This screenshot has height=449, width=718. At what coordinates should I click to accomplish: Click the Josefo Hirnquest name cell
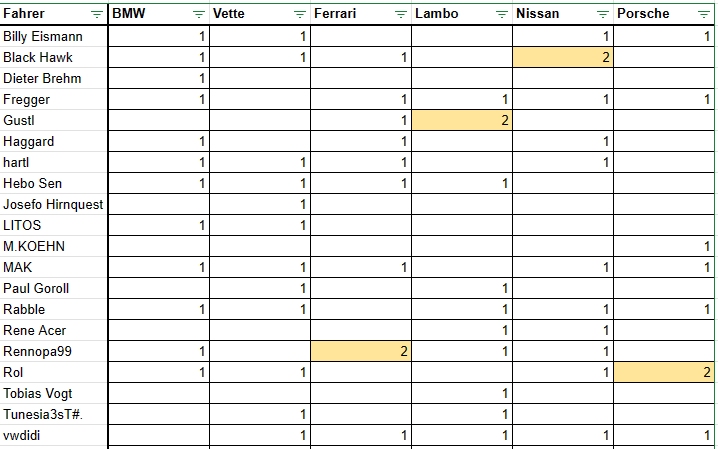coord(53,204)
